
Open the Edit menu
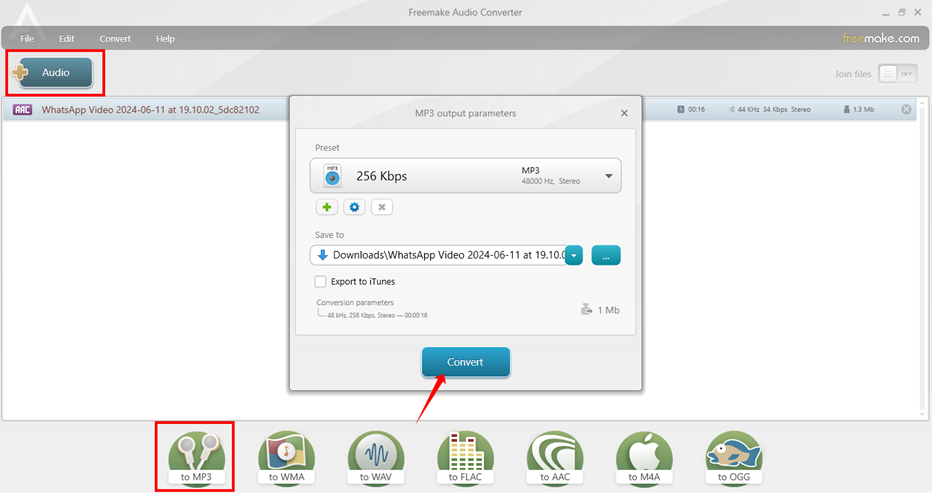pyautogui.click(x=67, y=39)
